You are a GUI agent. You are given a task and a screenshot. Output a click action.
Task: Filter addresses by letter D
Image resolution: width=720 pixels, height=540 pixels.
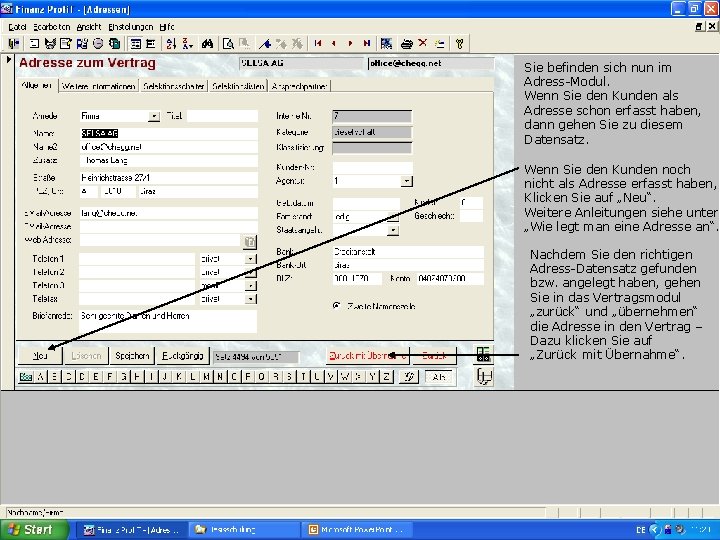(82, 377)
